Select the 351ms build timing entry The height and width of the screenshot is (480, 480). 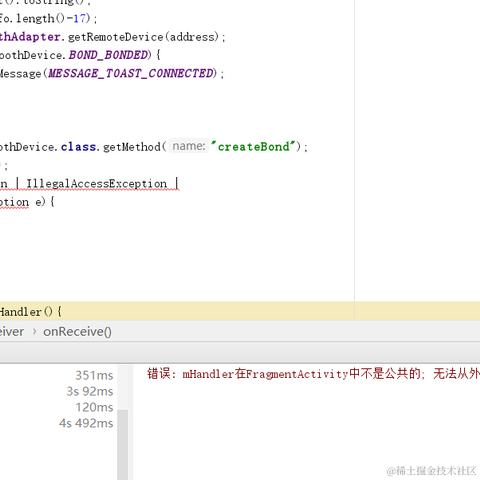(94, 375)
